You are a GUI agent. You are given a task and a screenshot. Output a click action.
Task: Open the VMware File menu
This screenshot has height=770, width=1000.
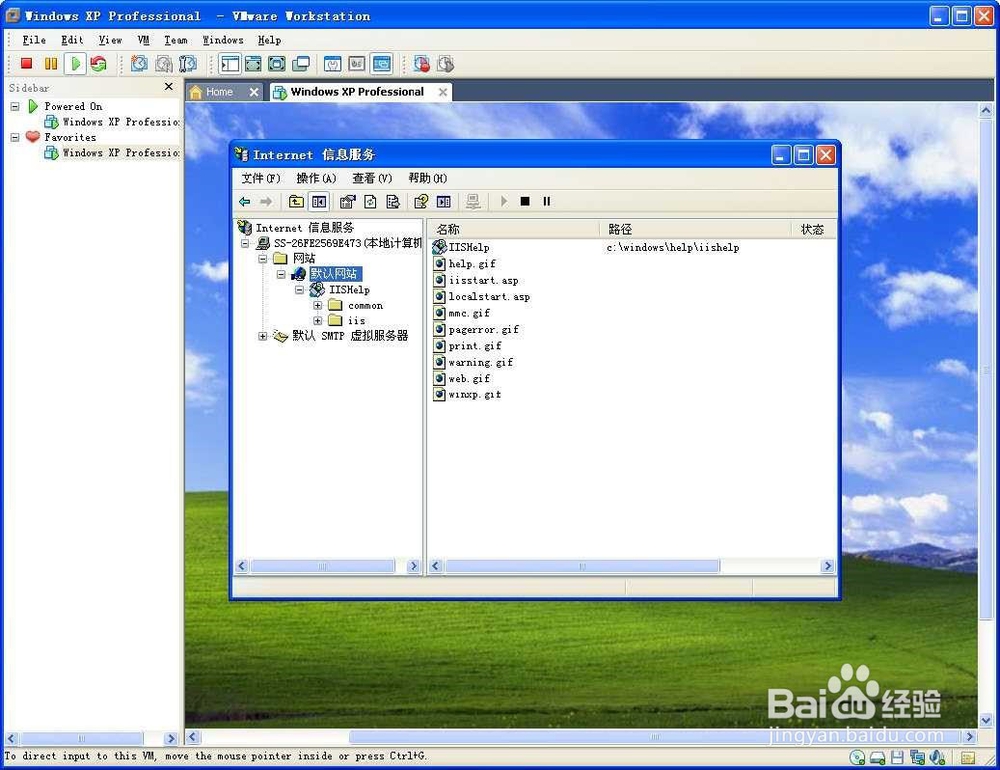pos(34,40)
